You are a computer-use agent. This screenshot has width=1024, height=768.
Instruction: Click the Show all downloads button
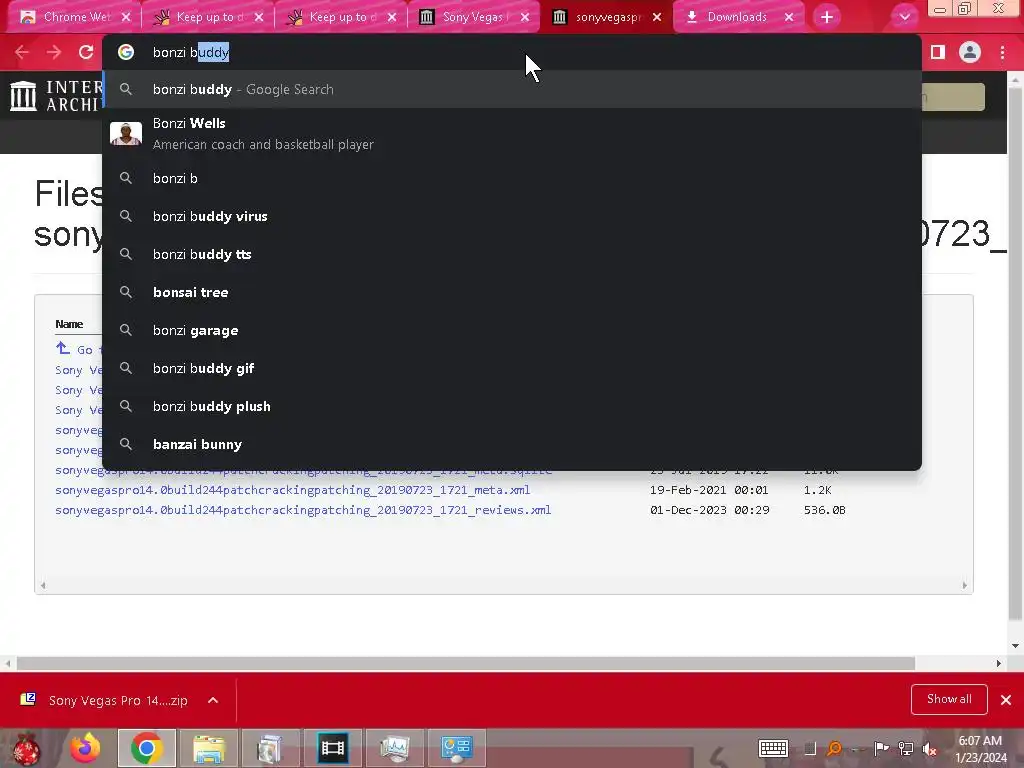pos(949,699)
